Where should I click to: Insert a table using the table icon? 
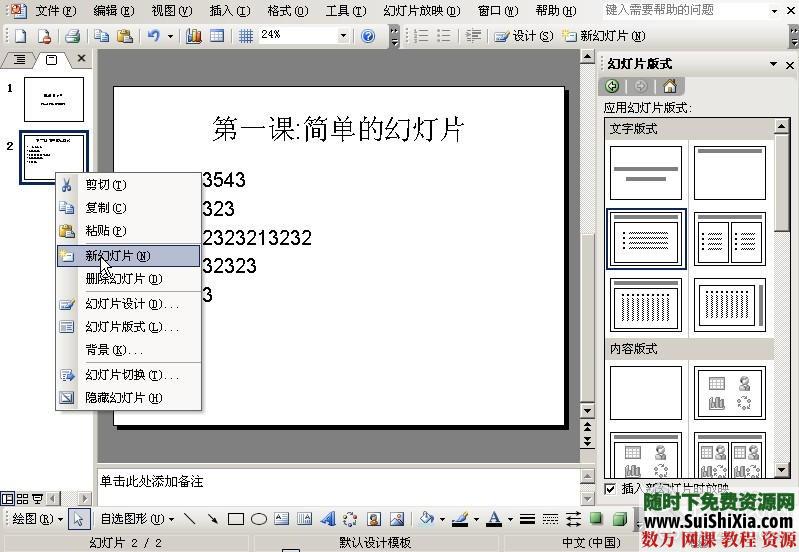pyautogui.click(x=217, y=36)
